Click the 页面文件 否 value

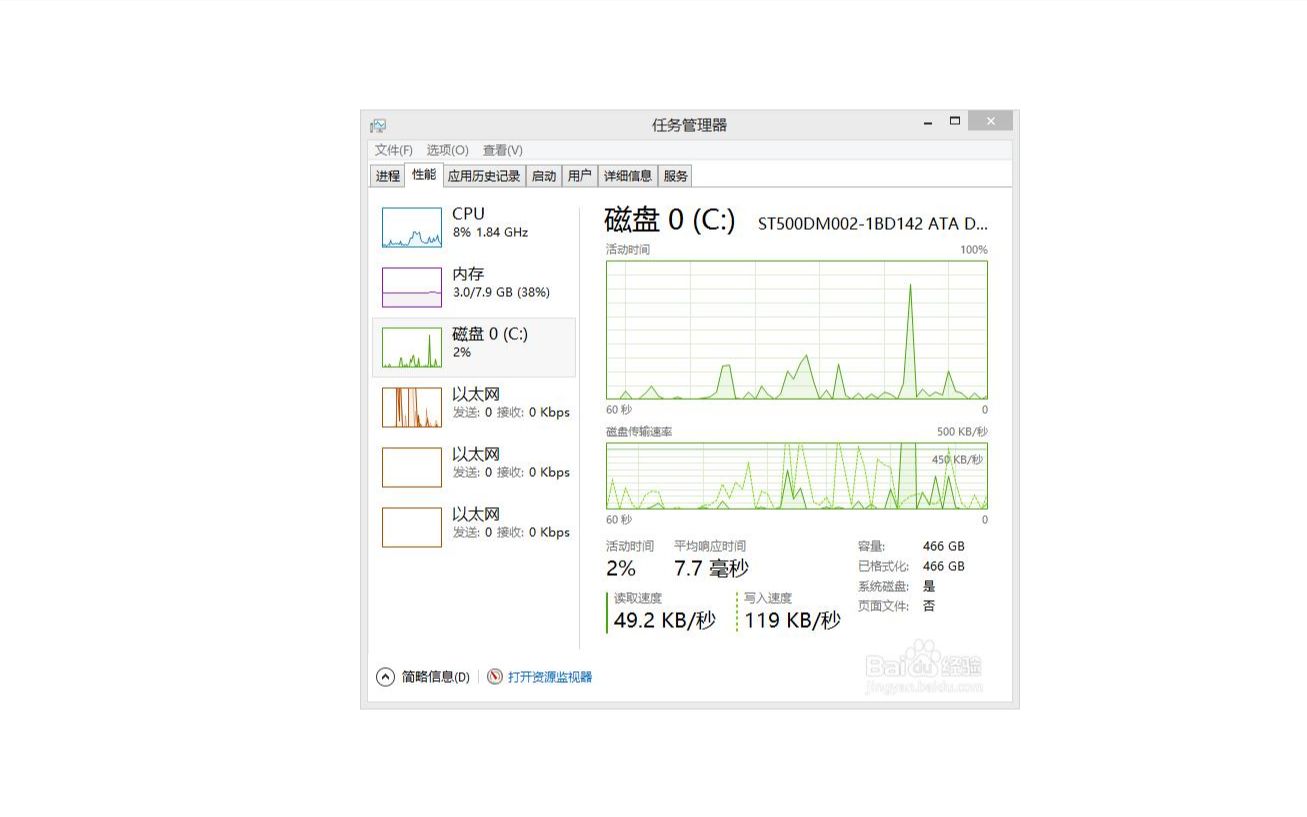(929, 606)
